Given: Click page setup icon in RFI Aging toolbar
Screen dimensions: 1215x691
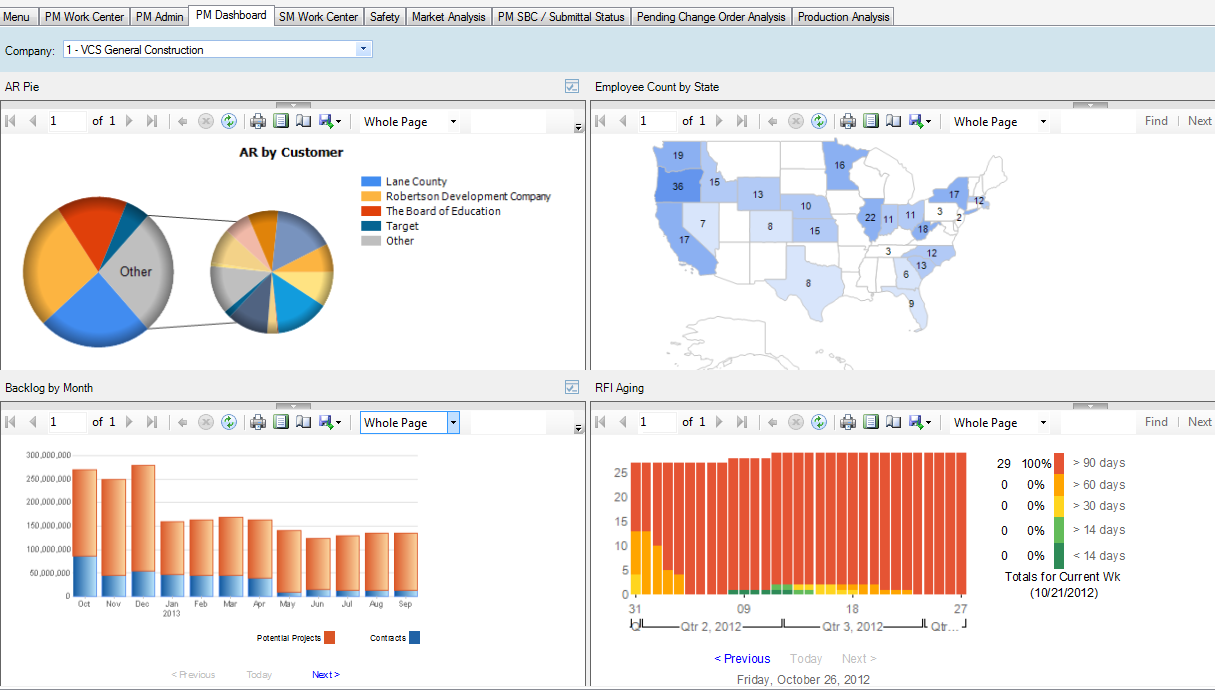Looking at the screenshot, I should (x=893, y=422).
